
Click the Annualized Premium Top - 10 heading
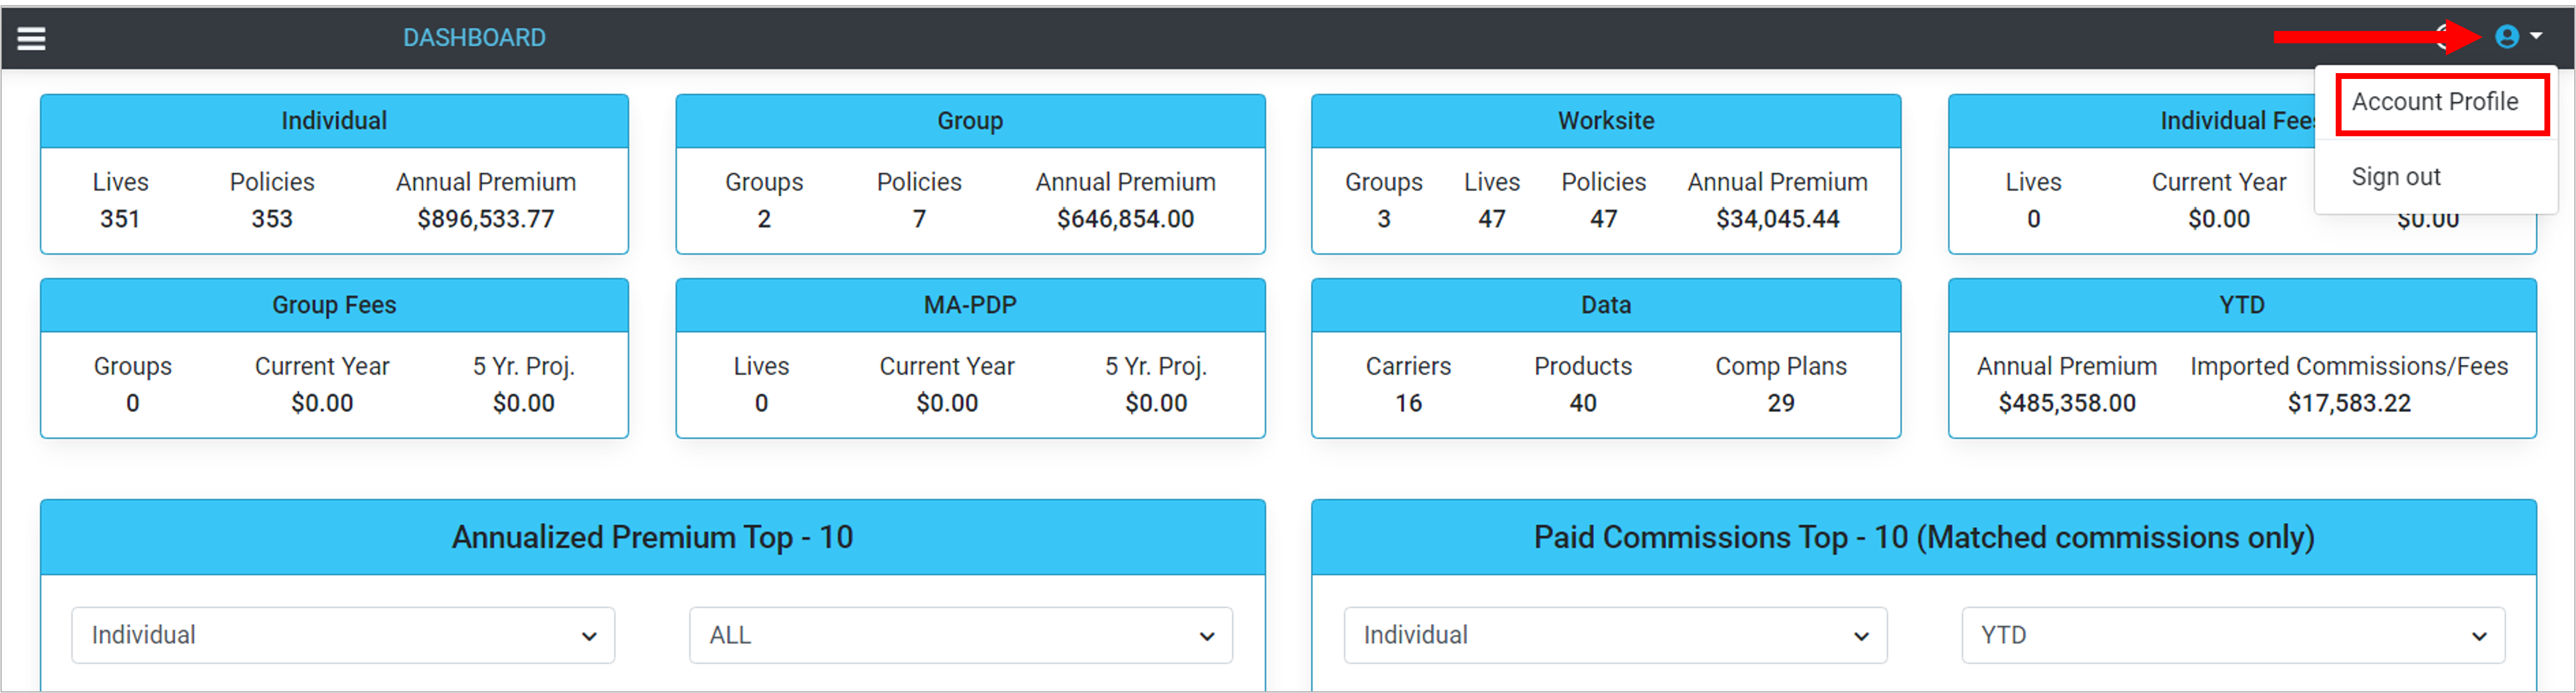[x=652, y=538]
